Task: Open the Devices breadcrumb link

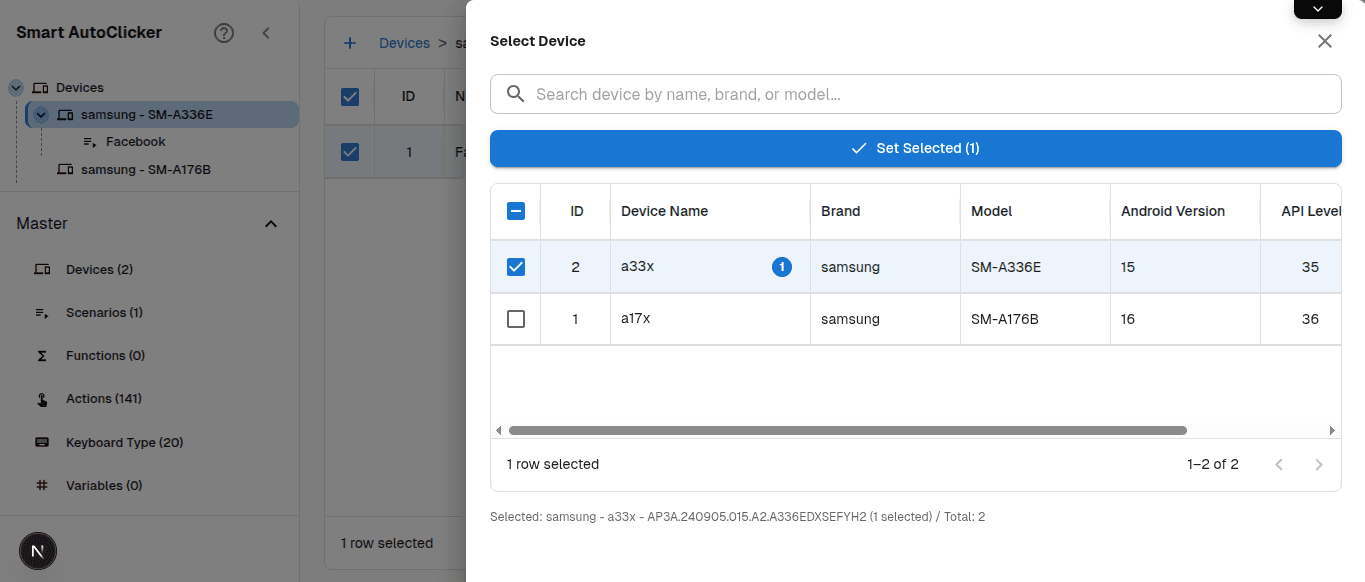Action: (x=404, y=43)
